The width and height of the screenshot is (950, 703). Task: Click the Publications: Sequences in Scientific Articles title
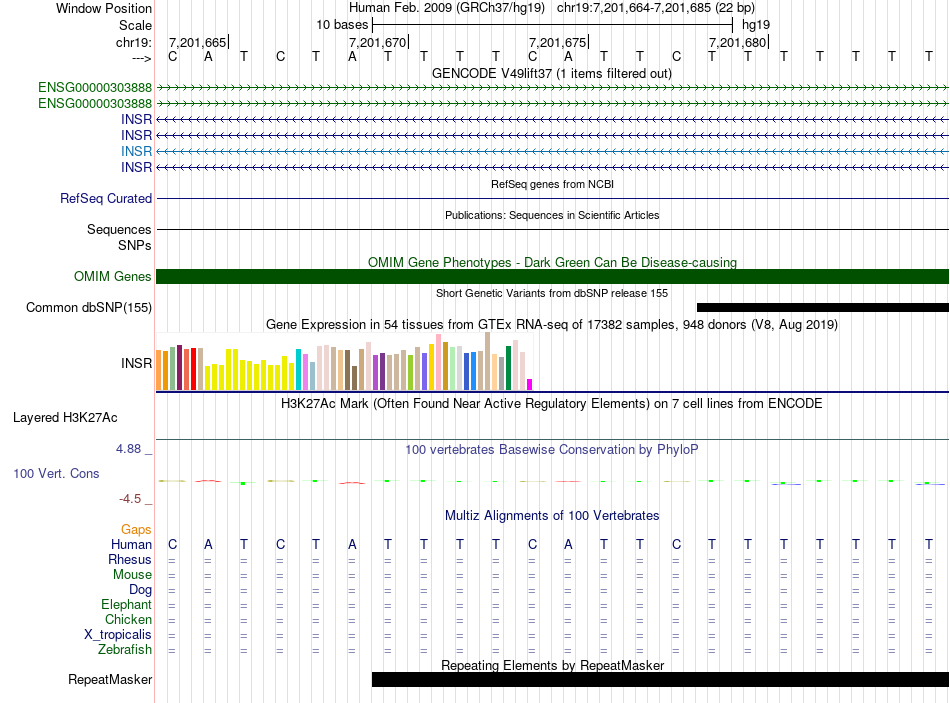(552, 215)
